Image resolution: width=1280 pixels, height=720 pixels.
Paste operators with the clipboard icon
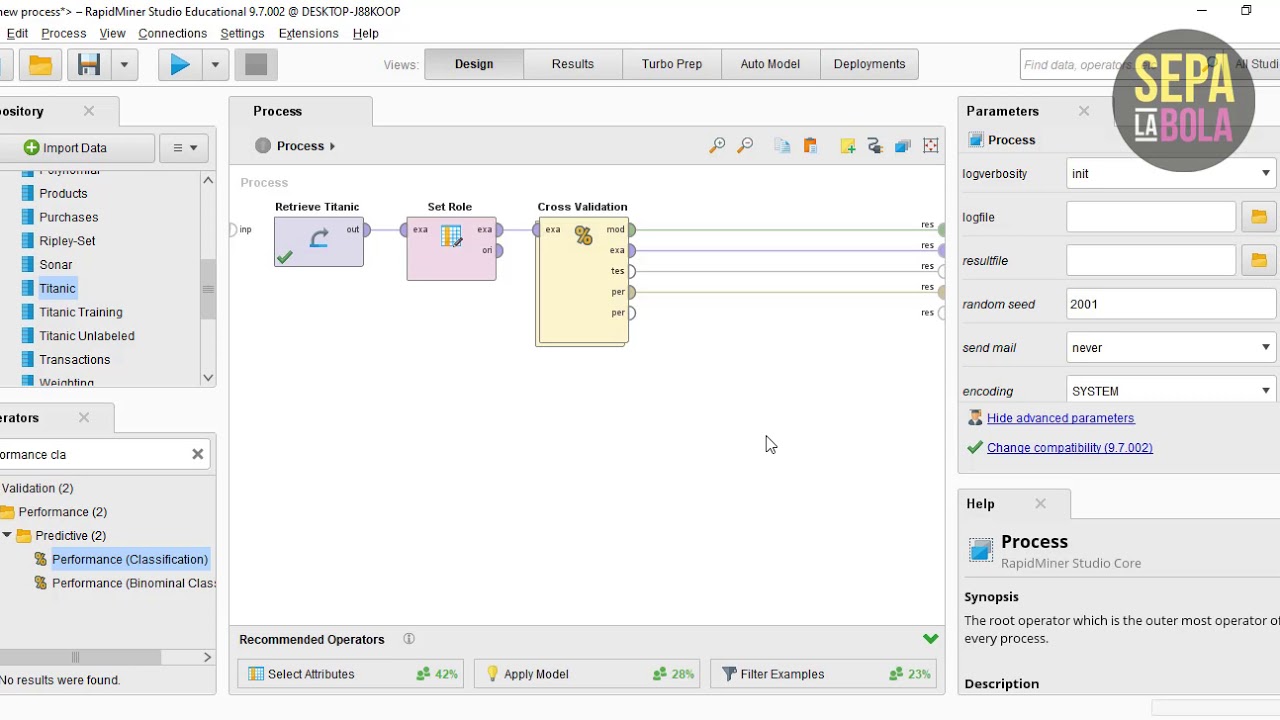tap(810, 146)
